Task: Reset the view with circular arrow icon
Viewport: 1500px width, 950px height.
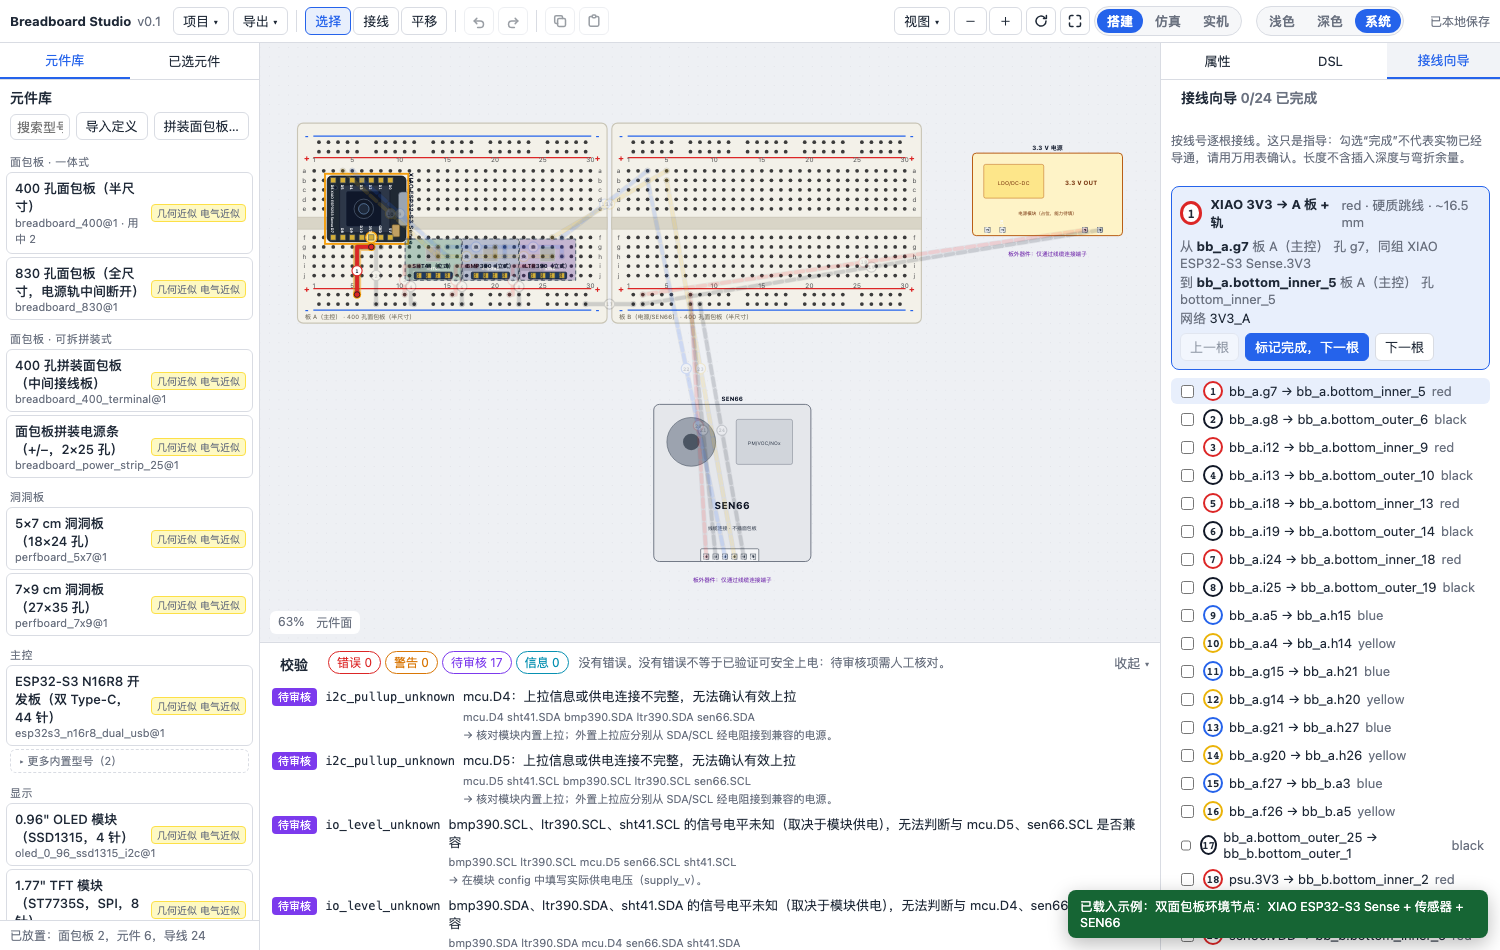Action: pyautogui.click(x=1041, y=21)
